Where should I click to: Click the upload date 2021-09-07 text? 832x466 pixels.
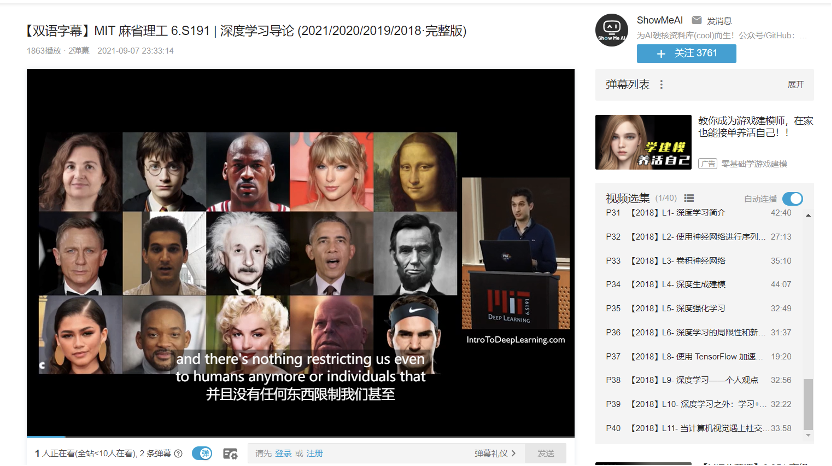pos(135,51)
